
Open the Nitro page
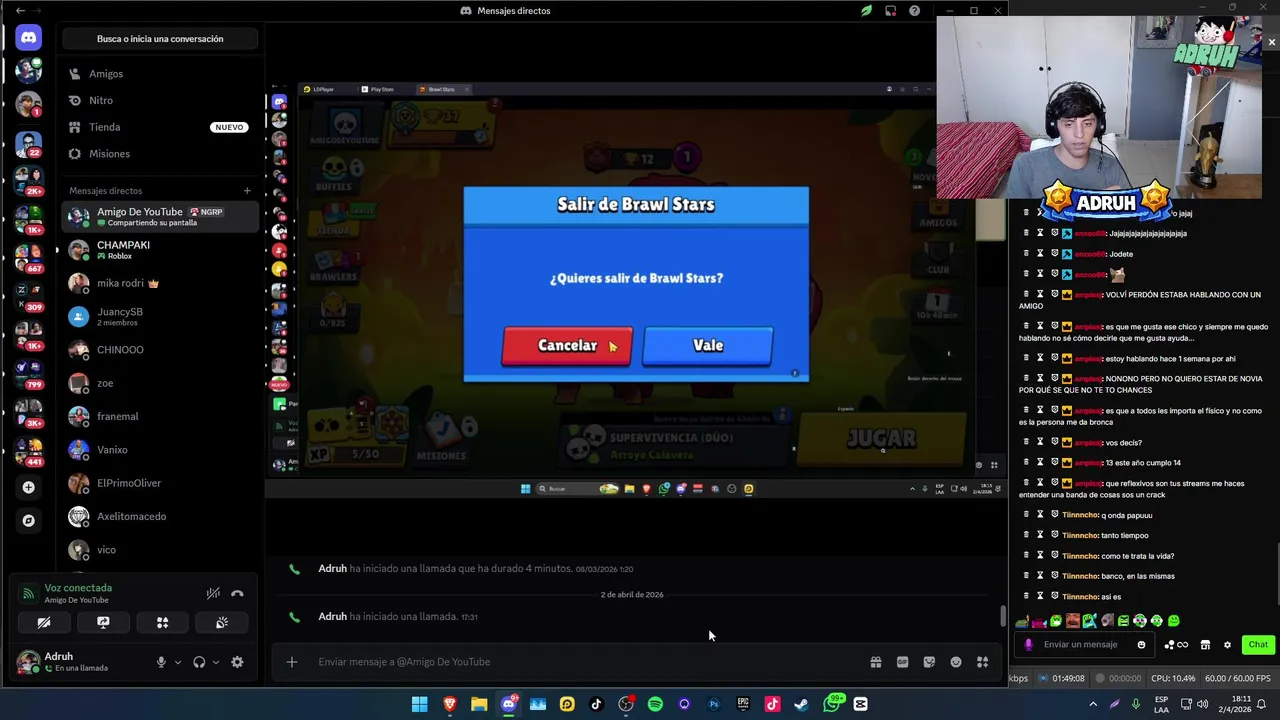coord(160,100)
